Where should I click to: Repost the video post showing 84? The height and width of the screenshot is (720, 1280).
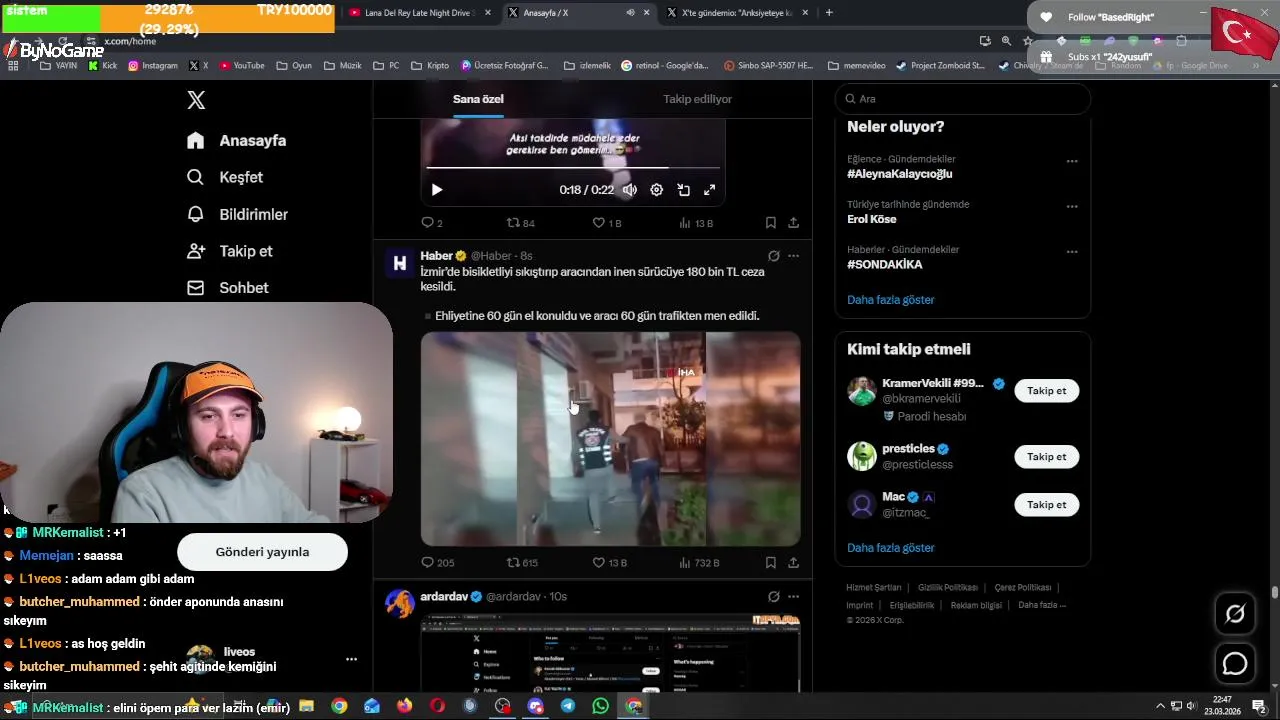(520, 223)
